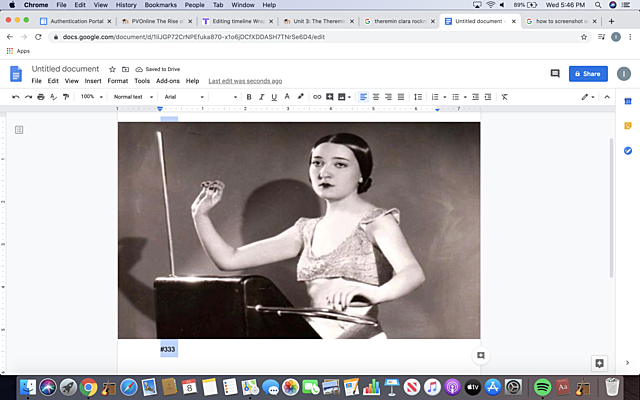This screenshot has width=640, height=400.
Task: Open the Normal text style dropdown
Action: coord(133,97)
